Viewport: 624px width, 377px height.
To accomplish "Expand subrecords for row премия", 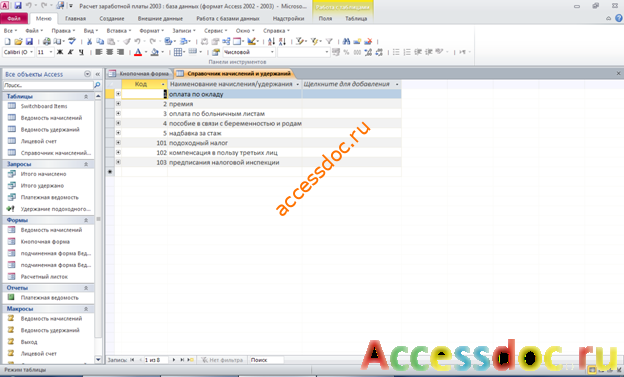I will pos(118,104).
